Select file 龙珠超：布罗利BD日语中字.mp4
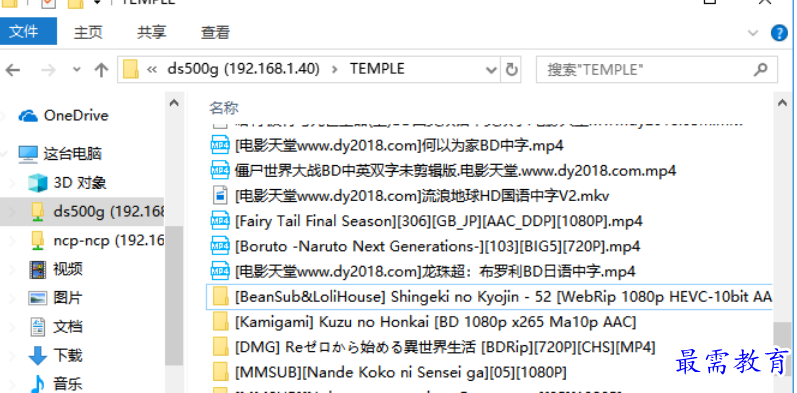Screen dimensions: 797x393 point(435,271)
